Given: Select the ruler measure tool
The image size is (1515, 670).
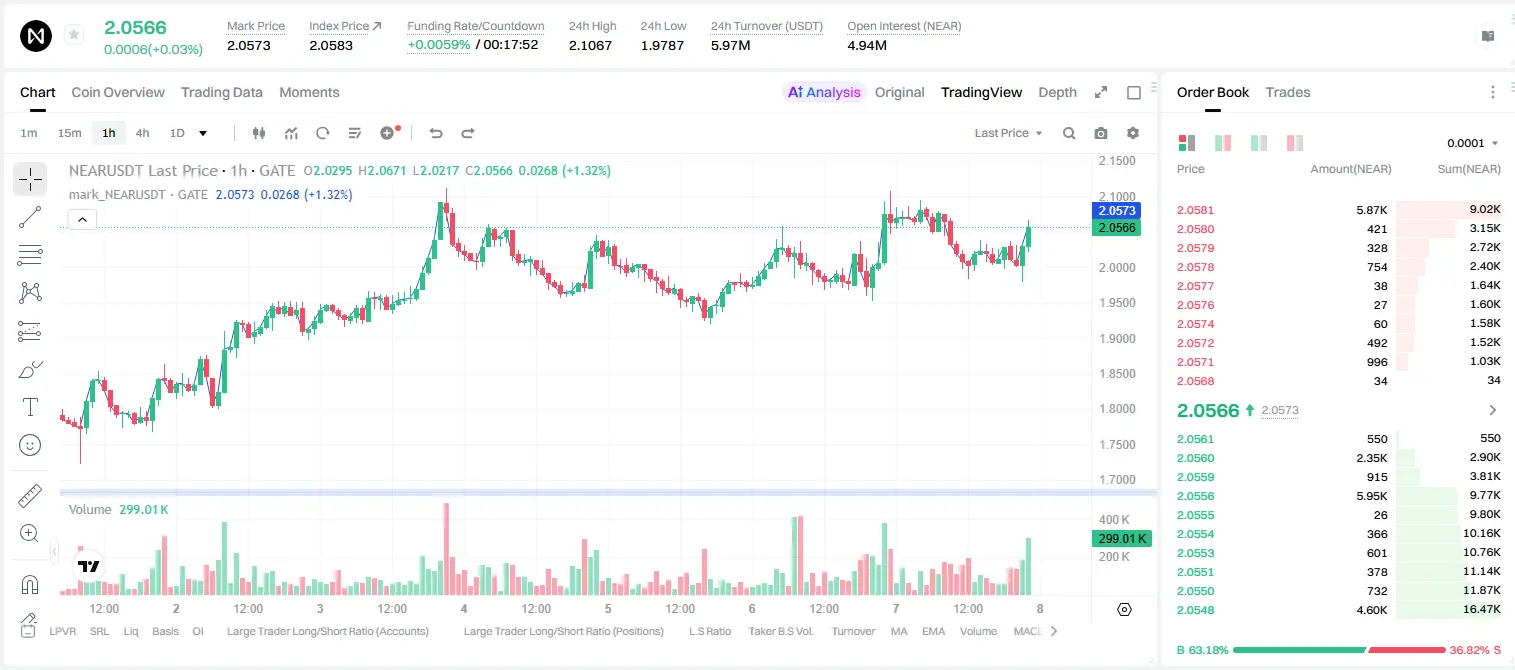Looking at the screenshot, I should coord(30,496).
